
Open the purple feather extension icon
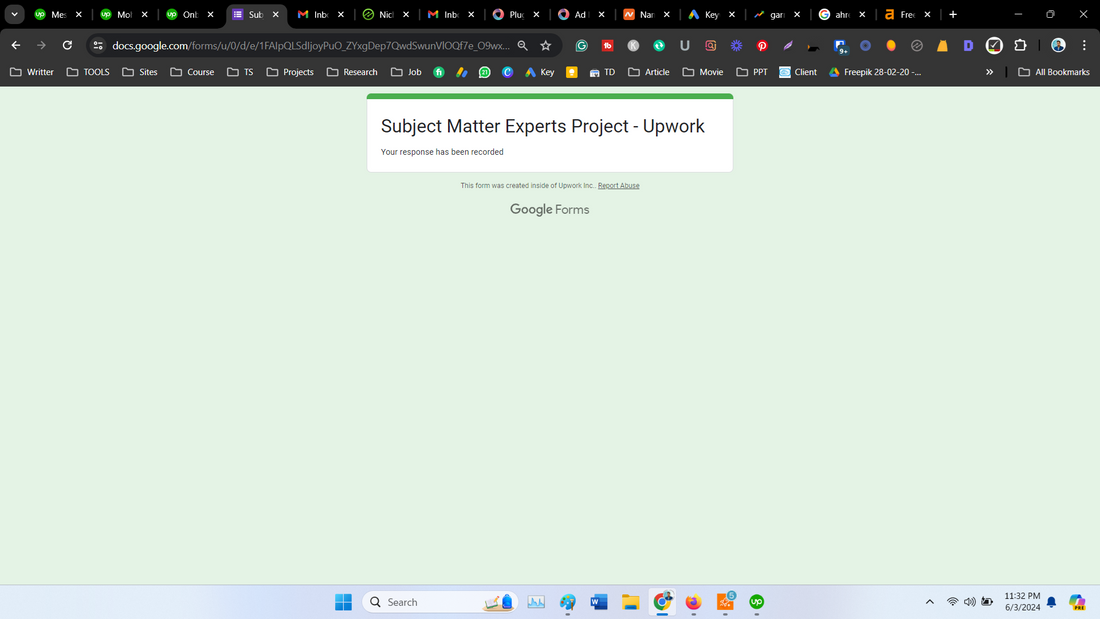pos(788,46)
